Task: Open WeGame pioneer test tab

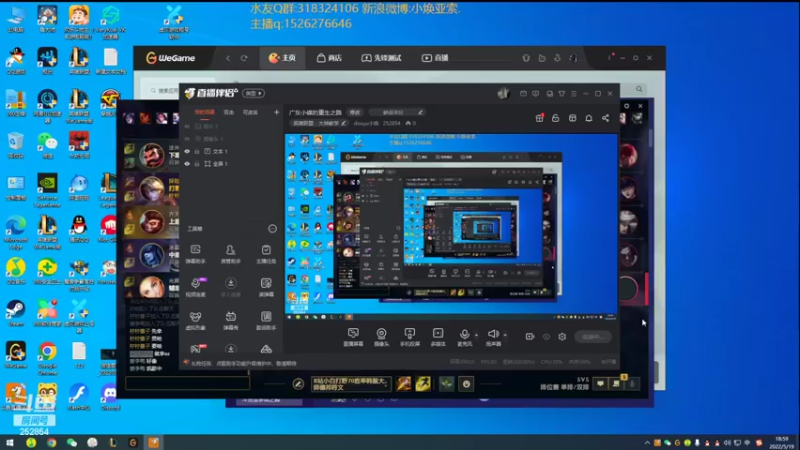Action: point(381,58)
